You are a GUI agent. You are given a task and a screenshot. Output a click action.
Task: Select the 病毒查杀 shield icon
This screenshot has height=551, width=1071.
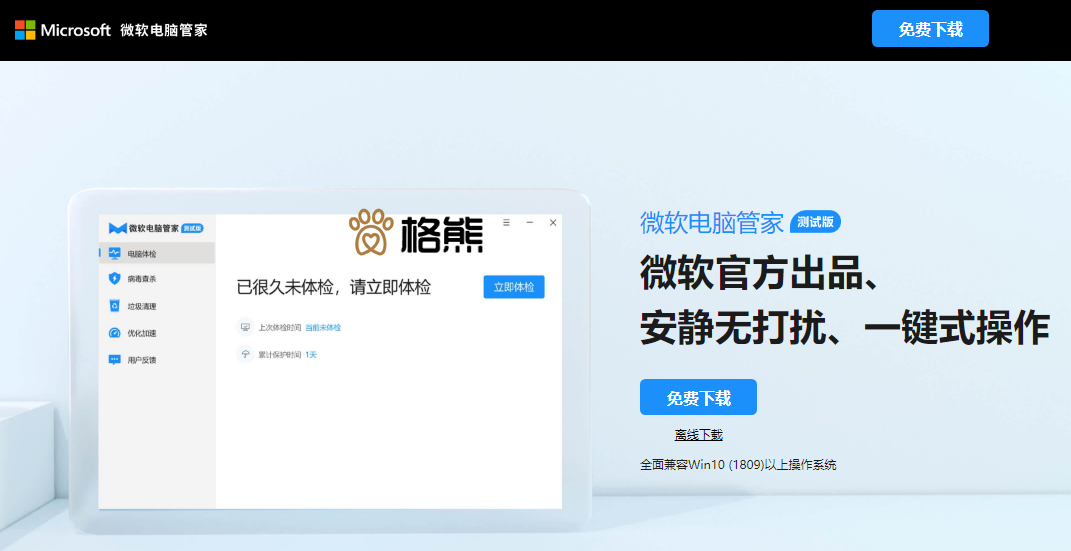click(x=114, y=279)
